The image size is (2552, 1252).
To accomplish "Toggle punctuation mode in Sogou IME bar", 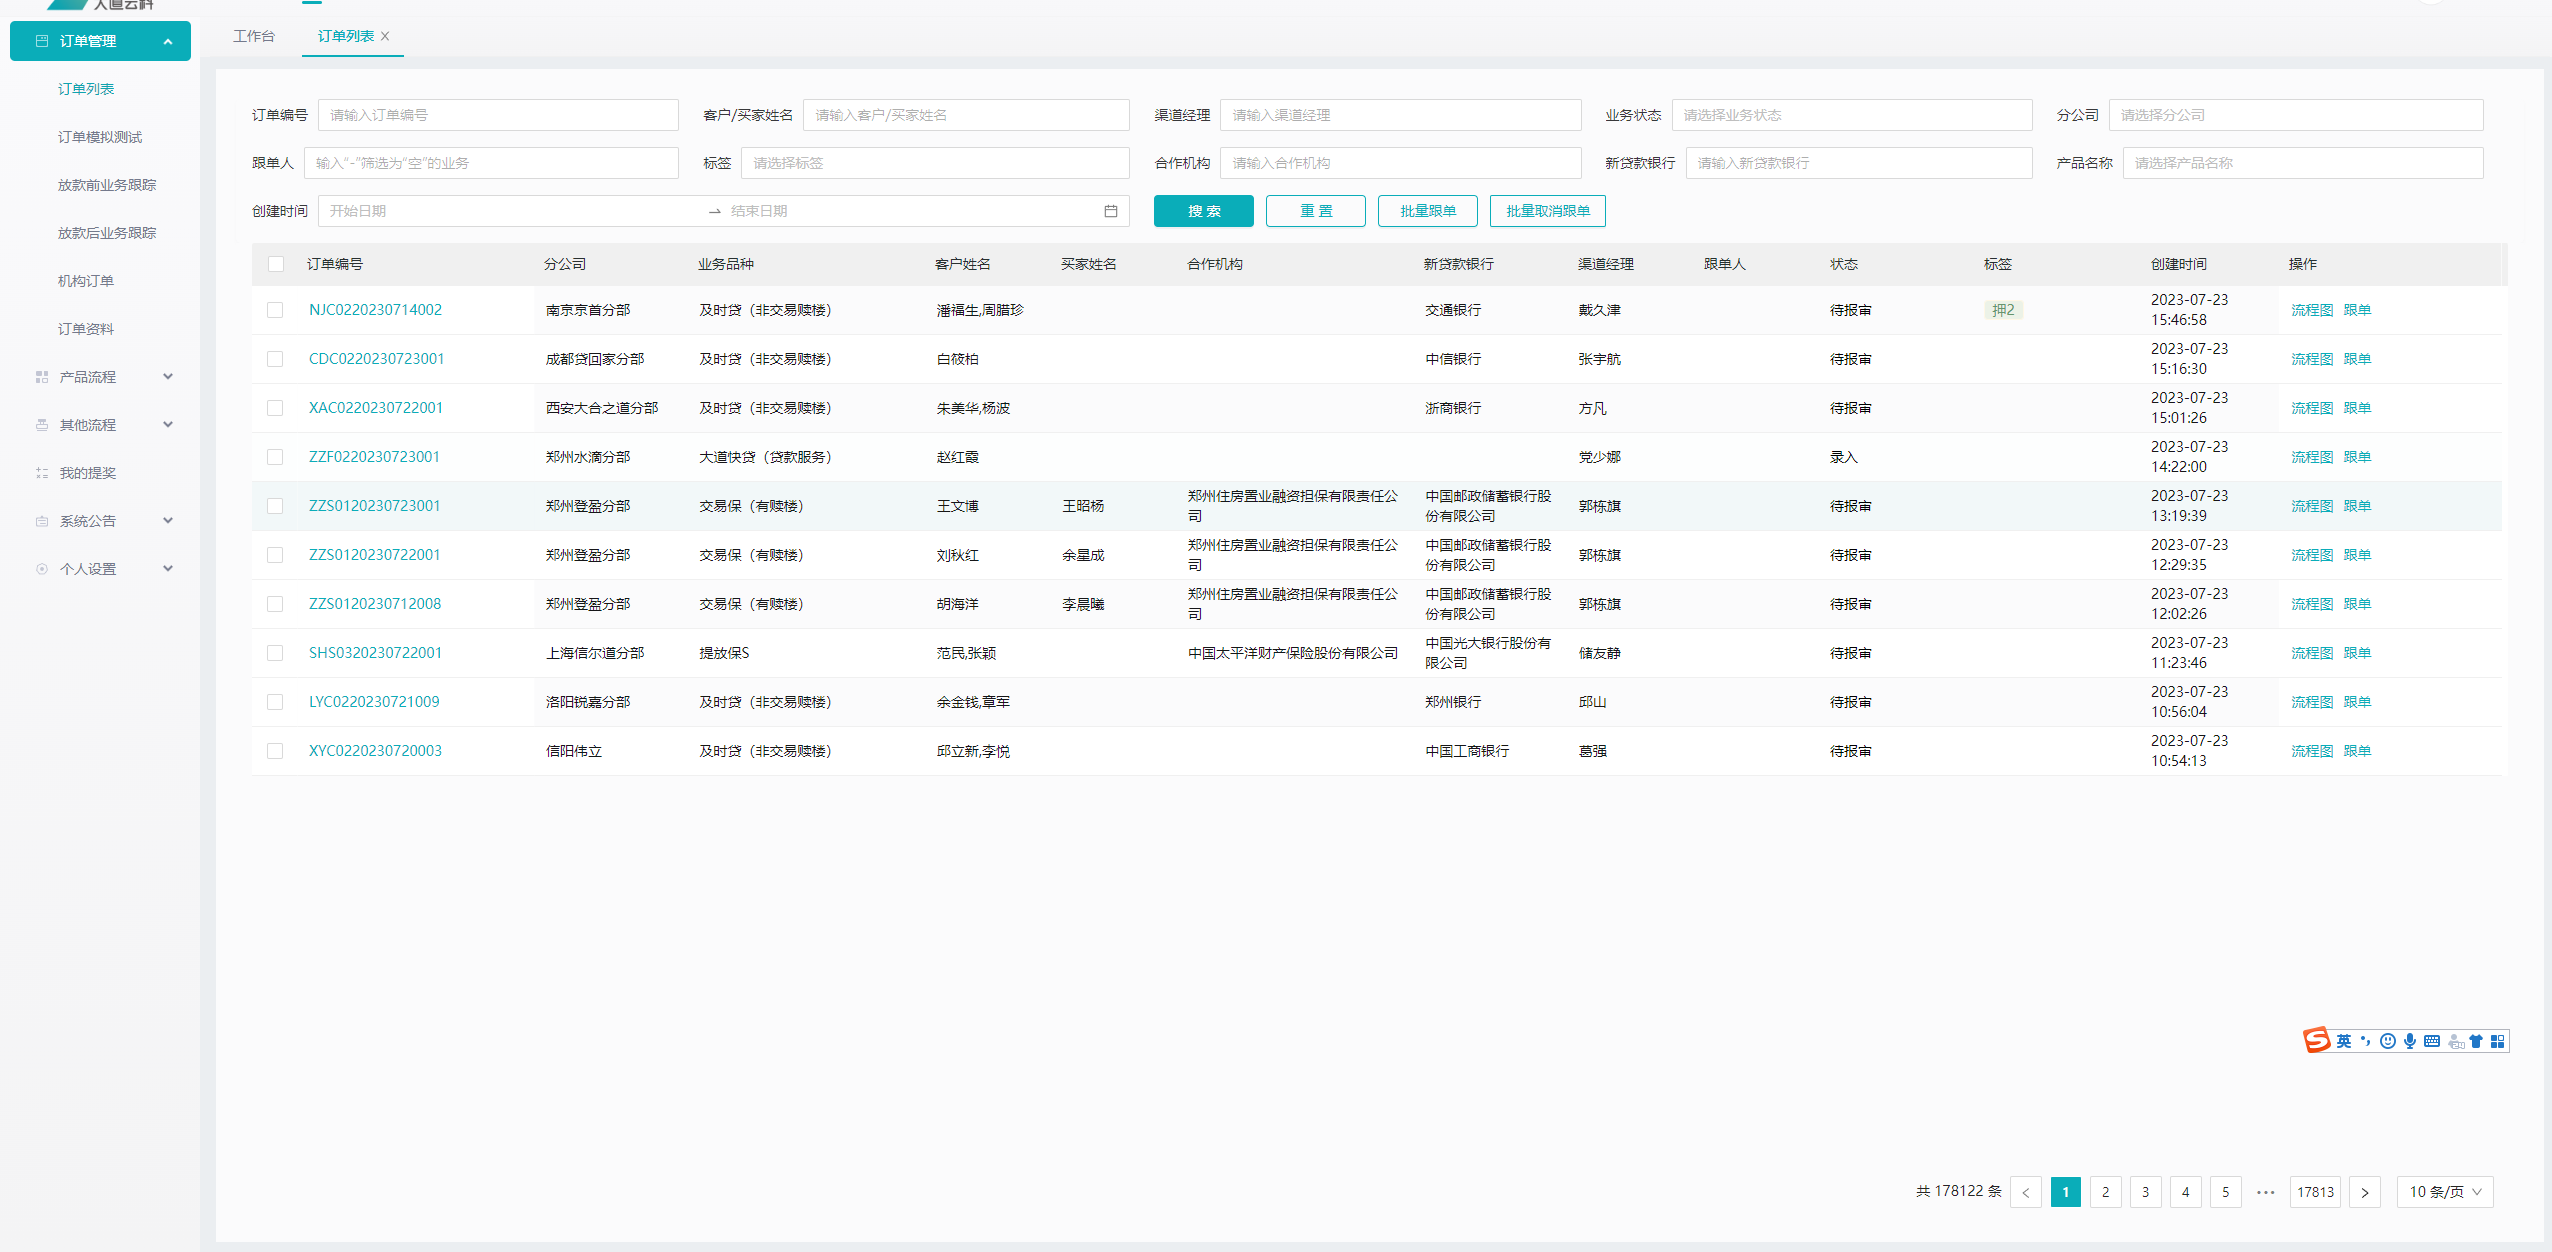I will pos(2366,1042).
